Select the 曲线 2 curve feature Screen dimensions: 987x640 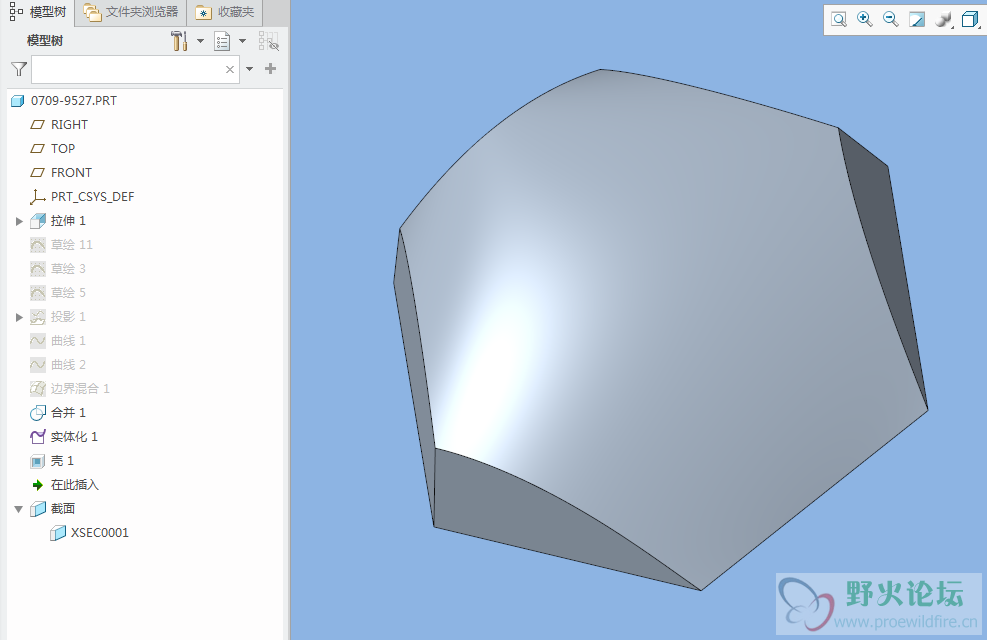coord(68,364)
